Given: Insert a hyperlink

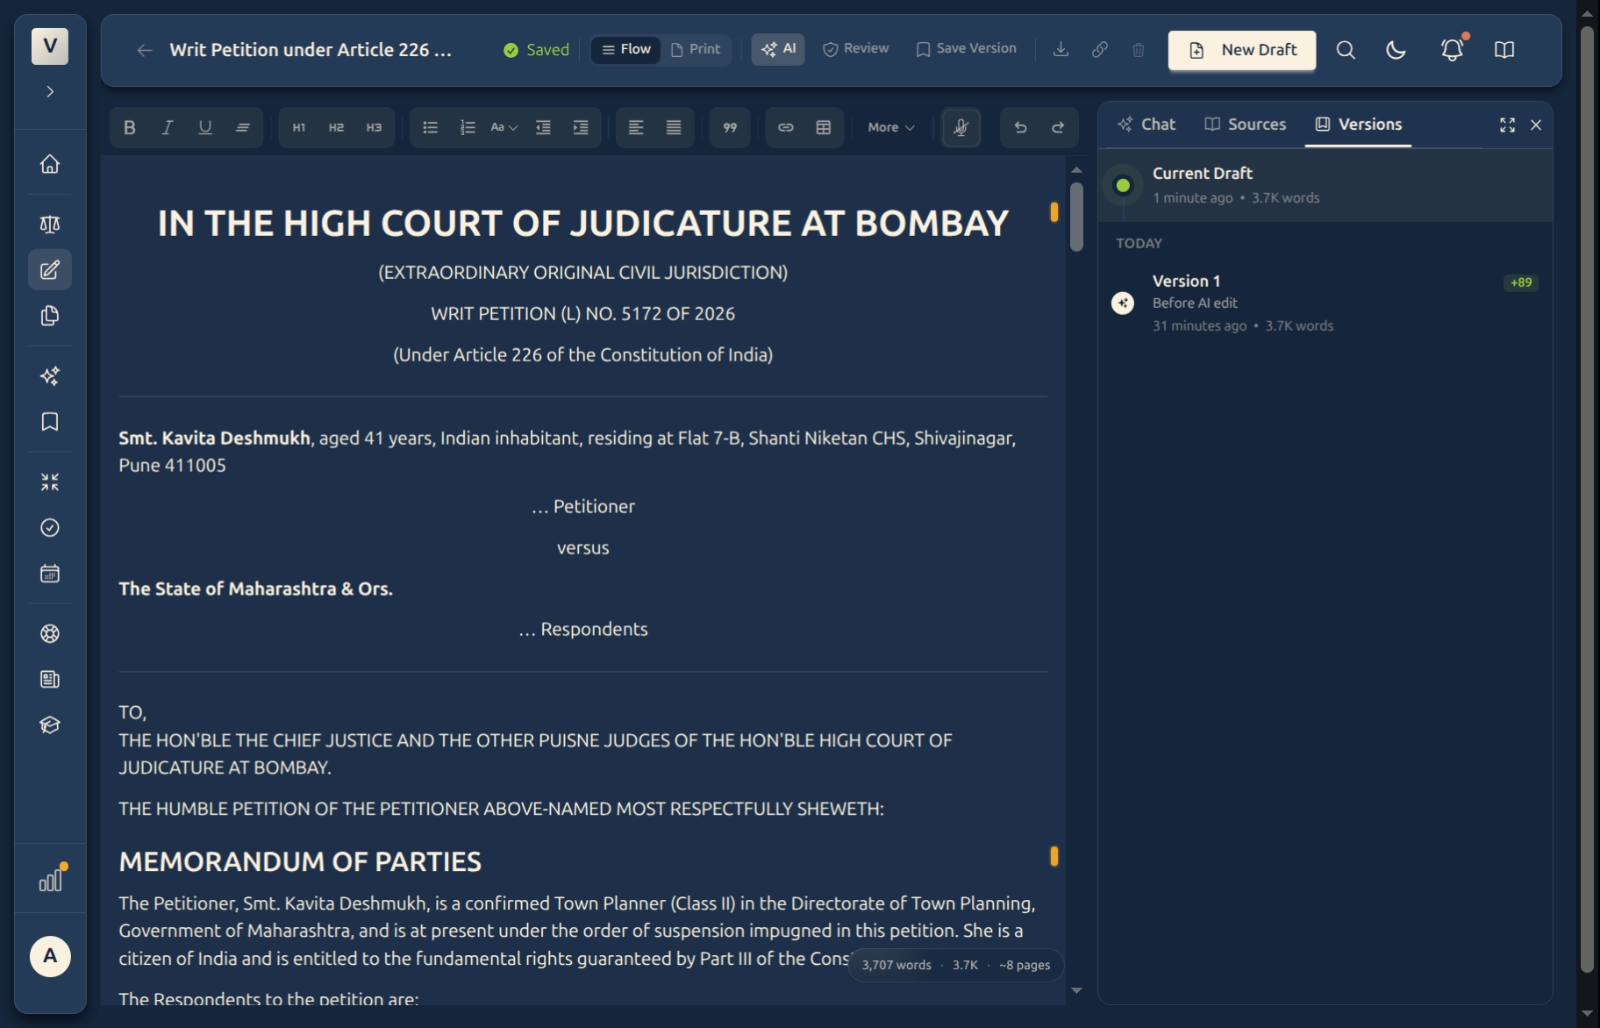Looking at the screenshot, I should pyautogui.click(x=786, y=127).
